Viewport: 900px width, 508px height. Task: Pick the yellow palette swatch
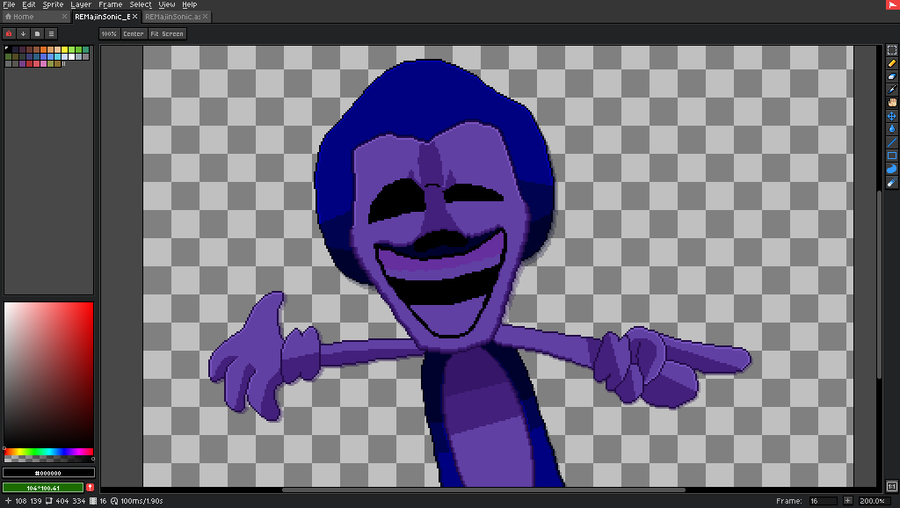tap(65, 49)
